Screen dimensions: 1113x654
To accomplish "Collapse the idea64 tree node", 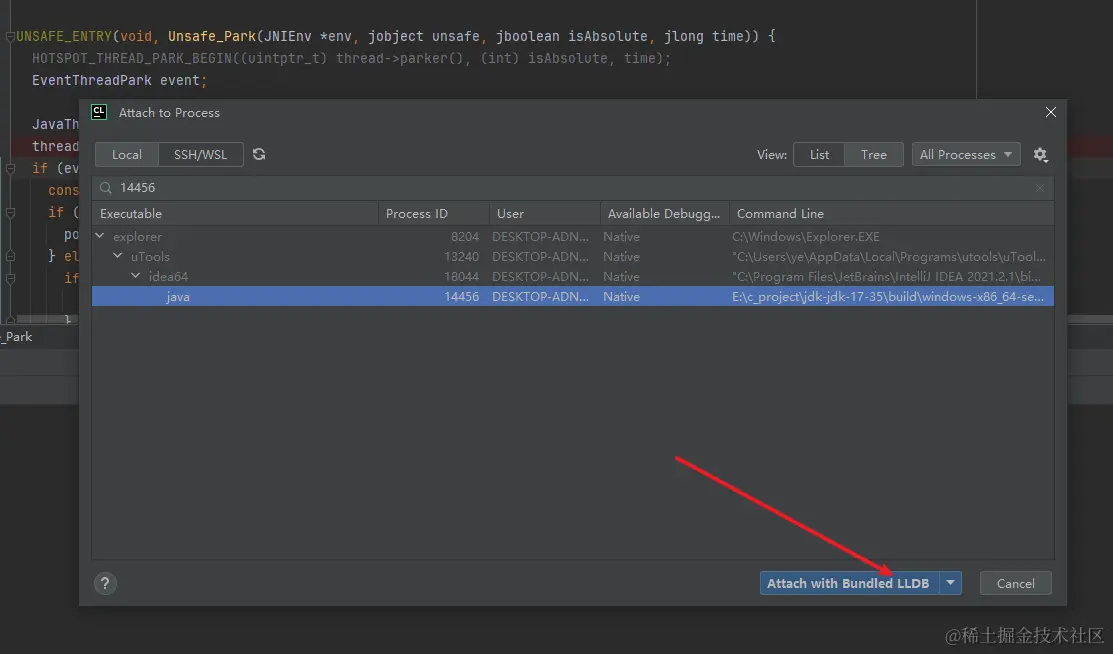I will [136, 276].
